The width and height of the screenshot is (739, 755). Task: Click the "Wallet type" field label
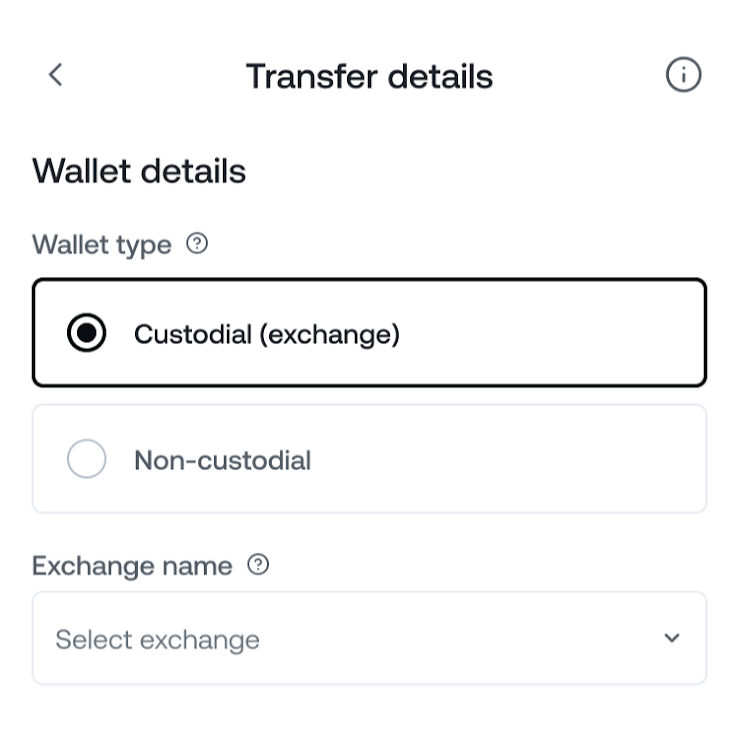pos(102,244)
